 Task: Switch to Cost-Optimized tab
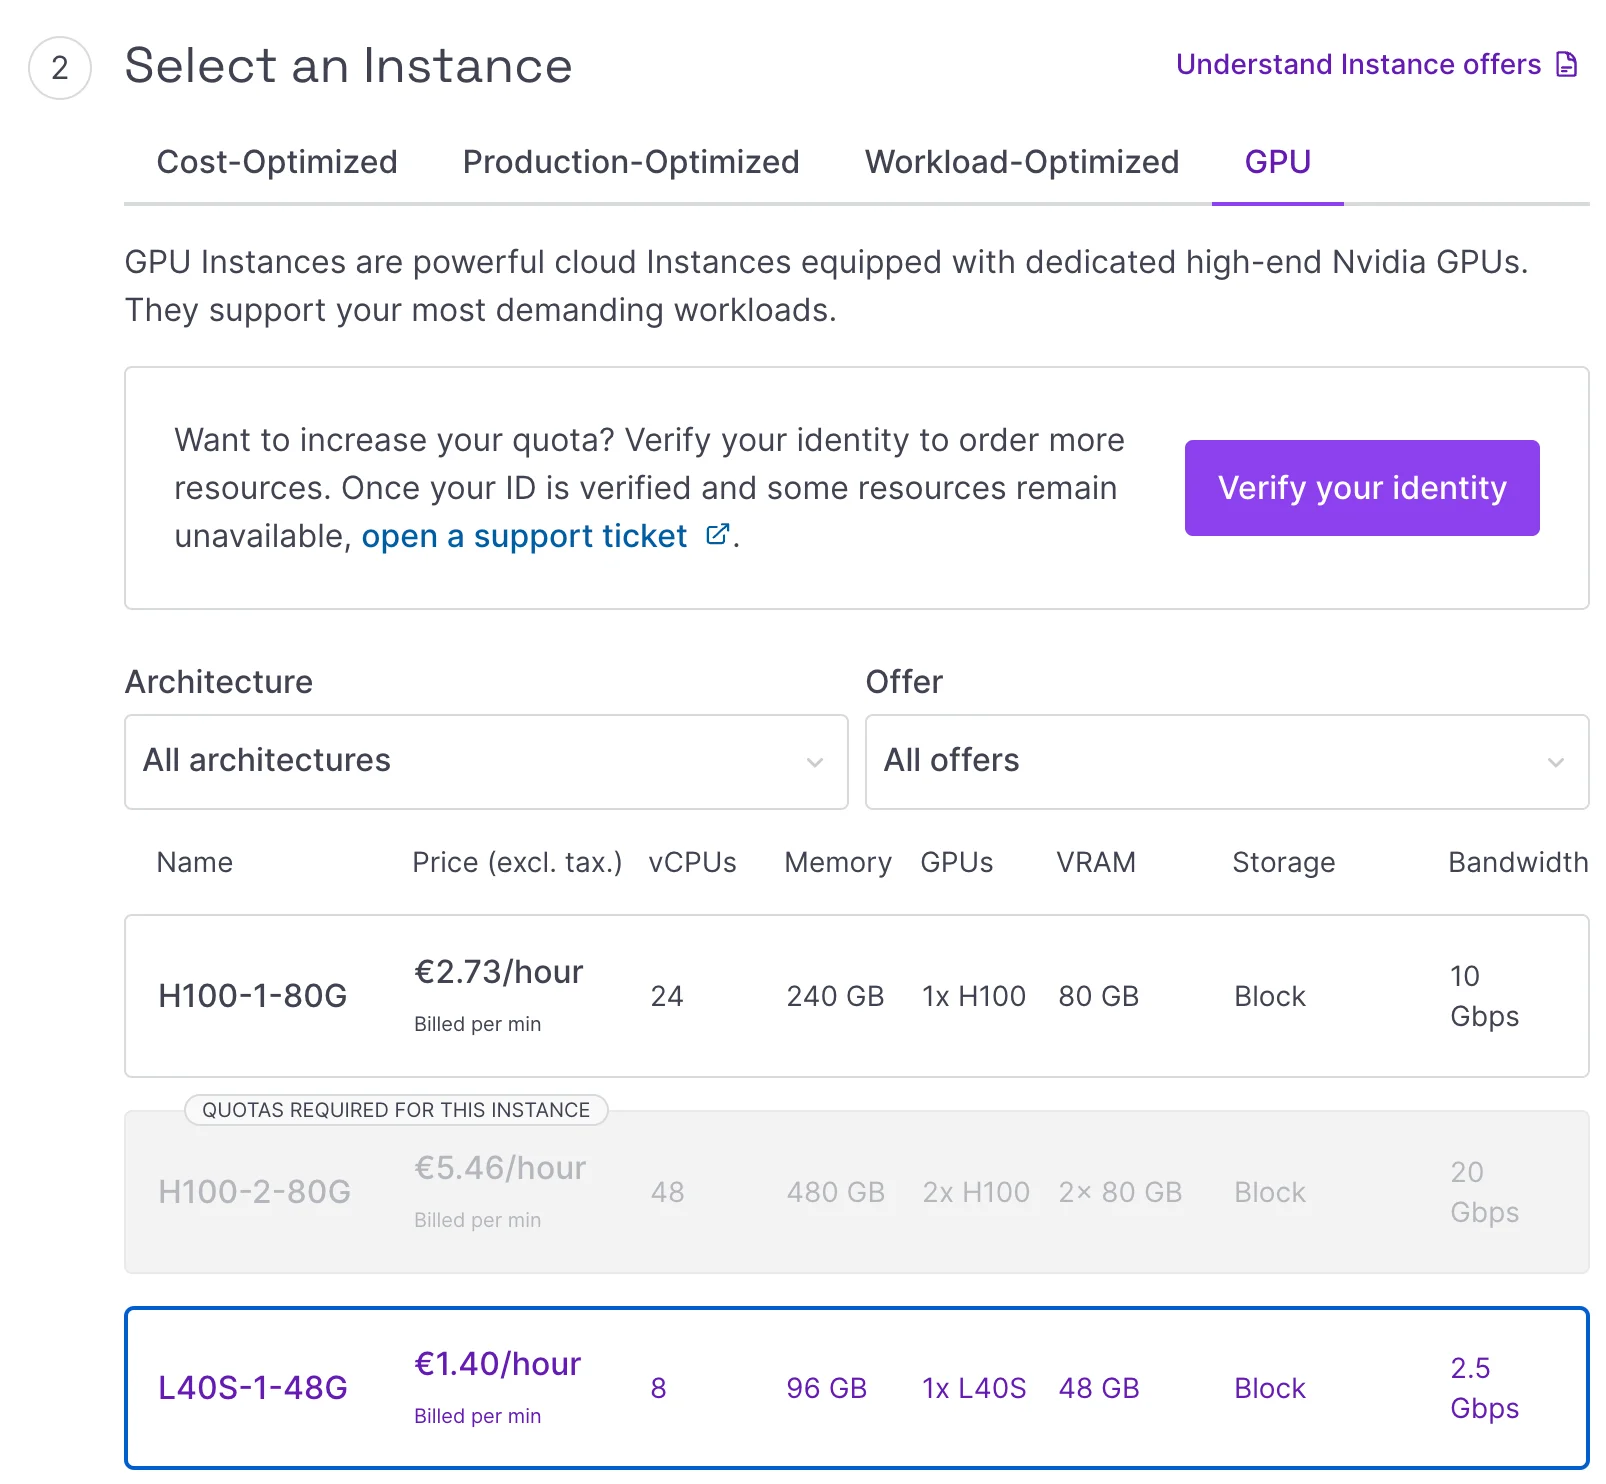(277, 162)
